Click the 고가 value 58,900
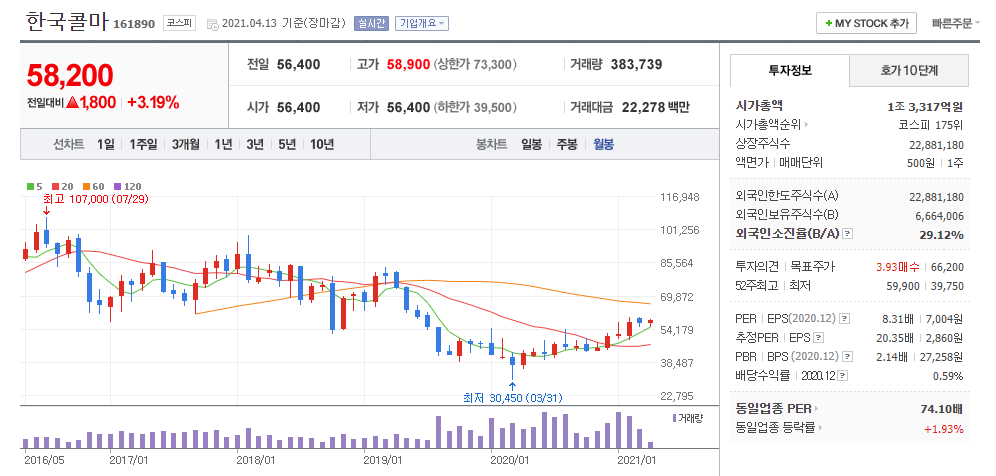 408,64
